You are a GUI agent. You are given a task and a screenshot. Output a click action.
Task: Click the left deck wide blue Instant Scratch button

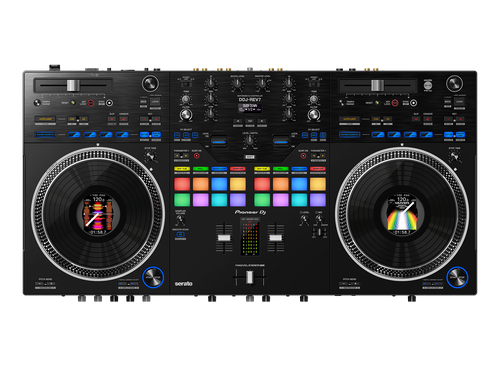tap(45, 135)
